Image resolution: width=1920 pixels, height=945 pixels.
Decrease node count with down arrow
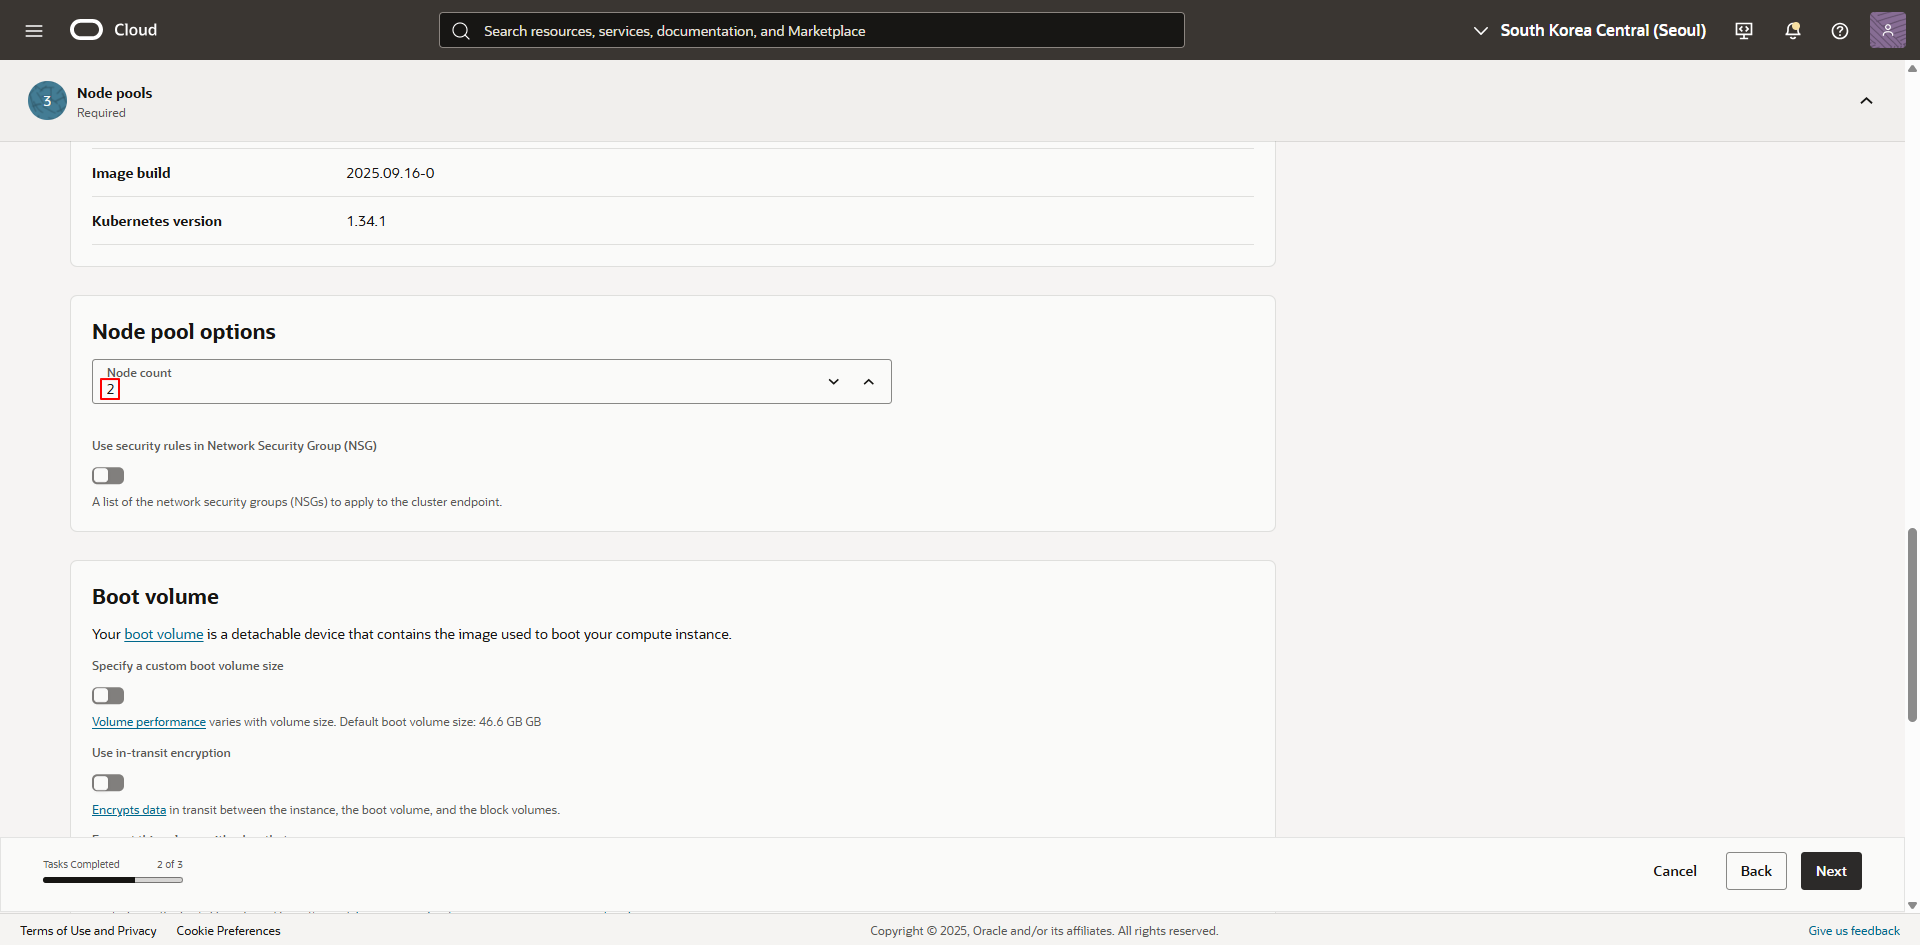point(833,382)
